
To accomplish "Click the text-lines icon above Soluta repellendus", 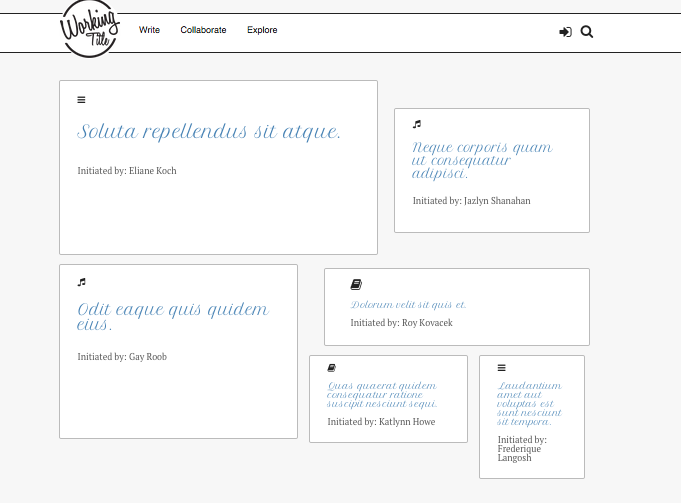I will point(81,100).
